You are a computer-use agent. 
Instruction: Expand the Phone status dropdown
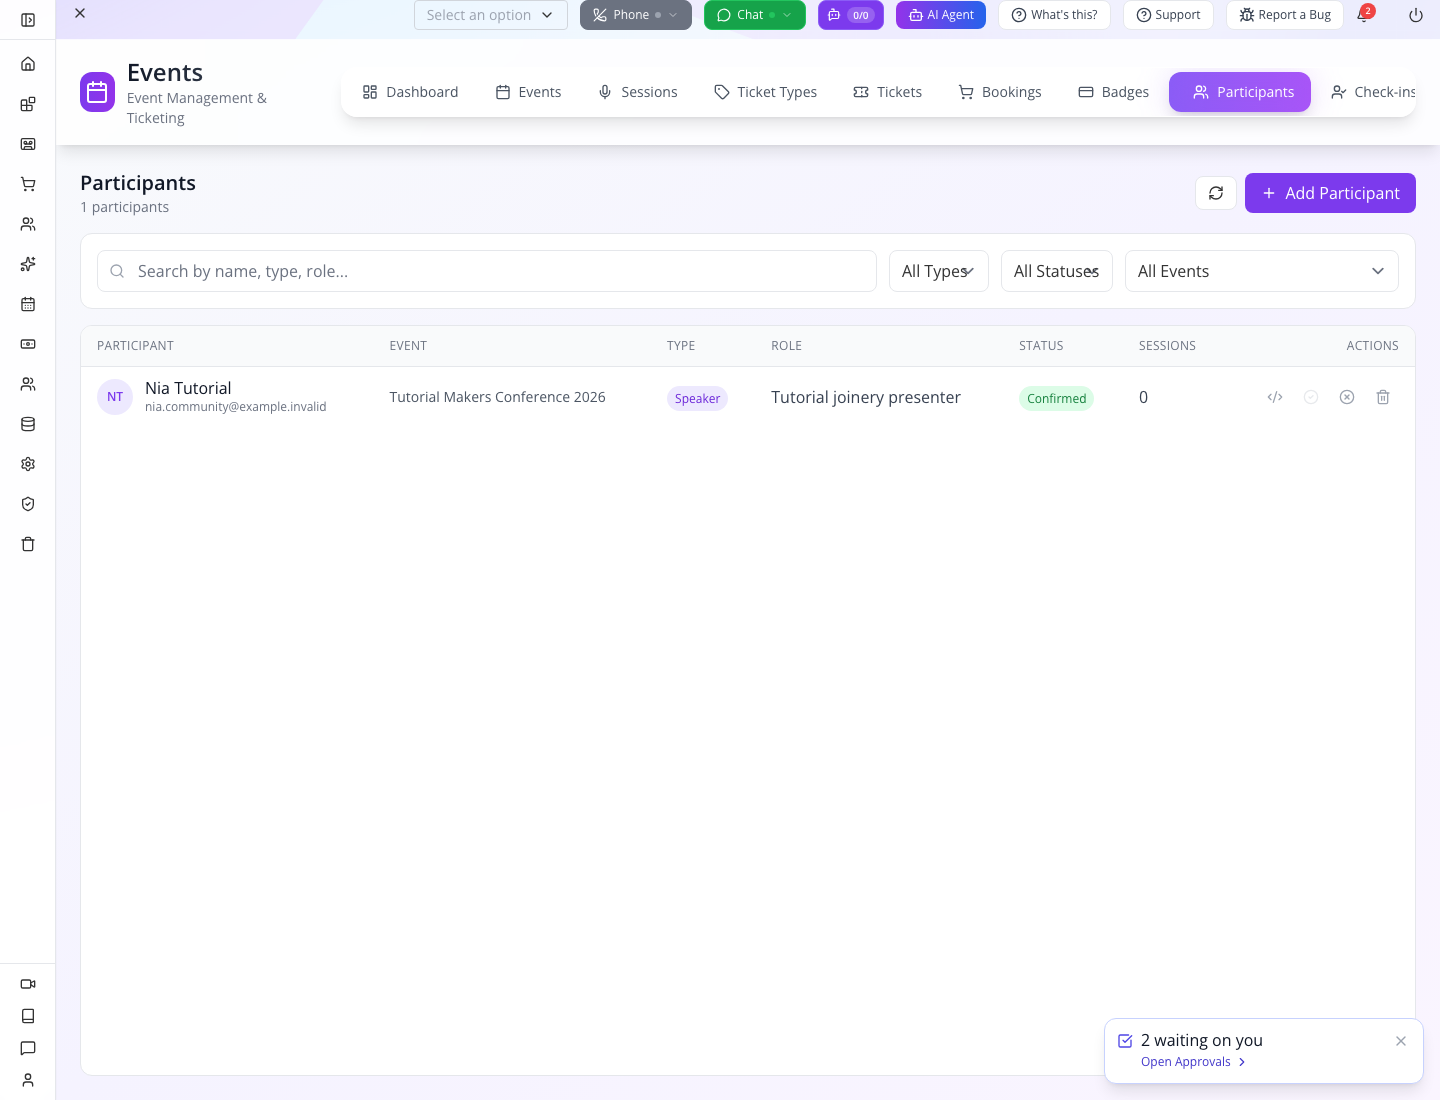[673, 15]
